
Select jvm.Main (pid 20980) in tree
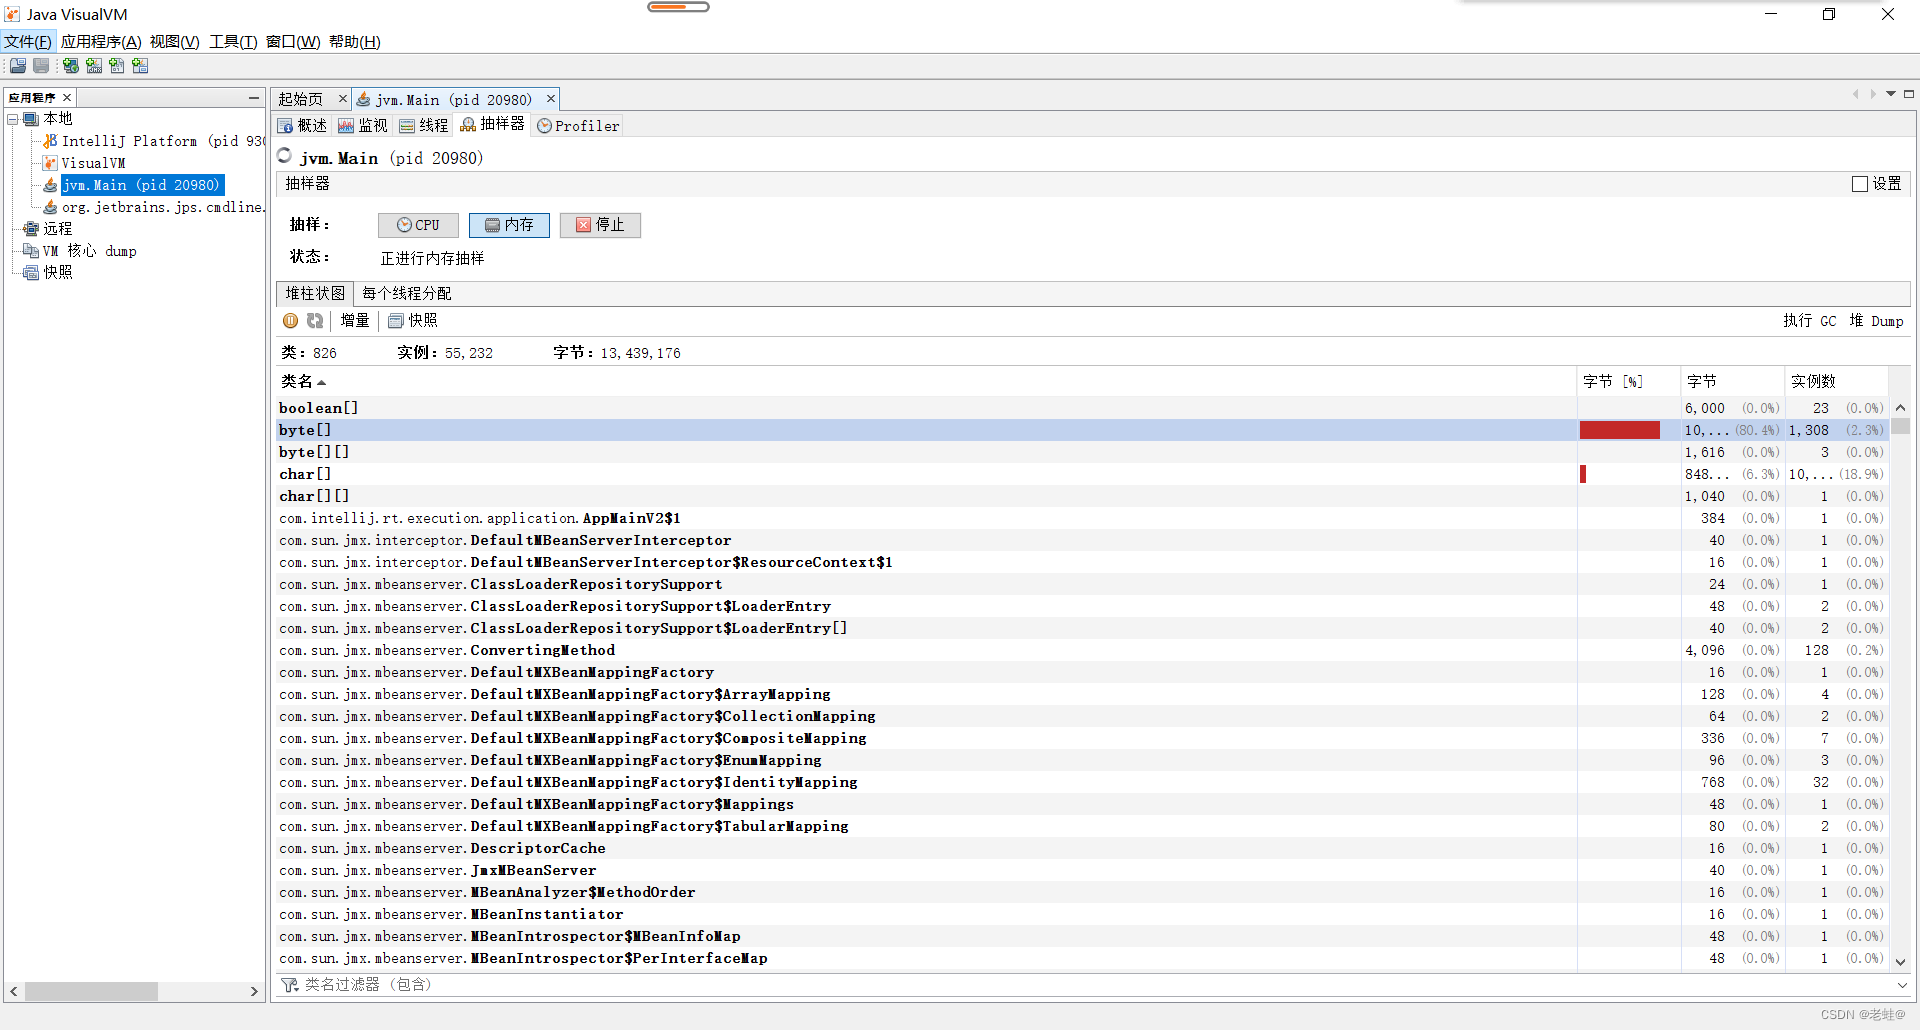[141, 185]
